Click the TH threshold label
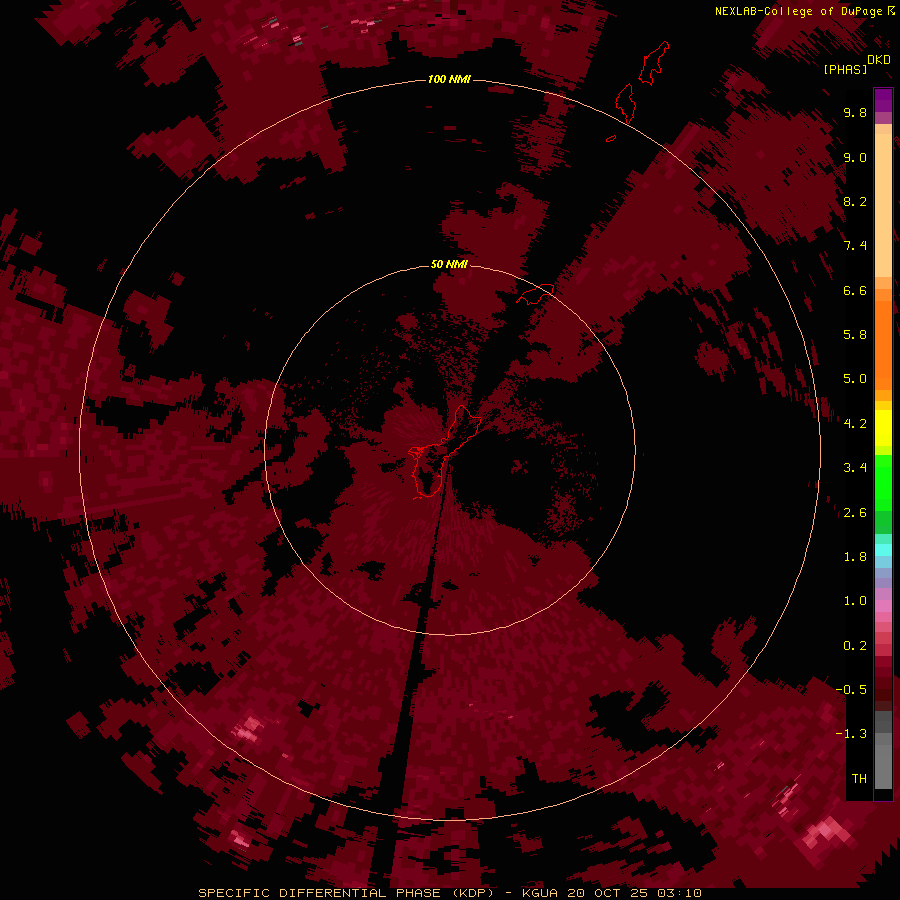 859,779
